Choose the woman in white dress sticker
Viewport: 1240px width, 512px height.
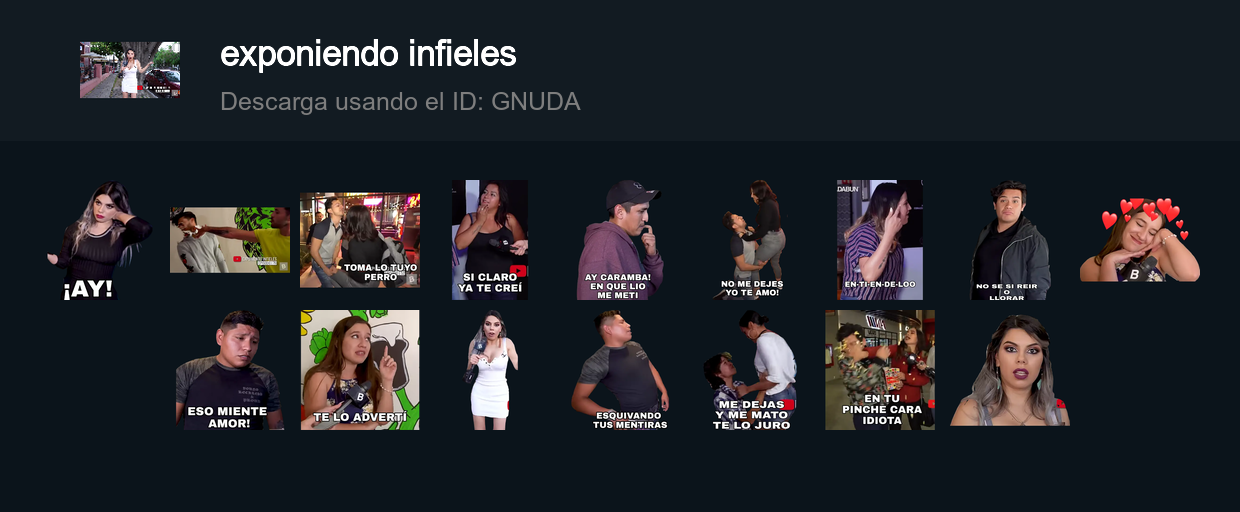click(490, 370)
